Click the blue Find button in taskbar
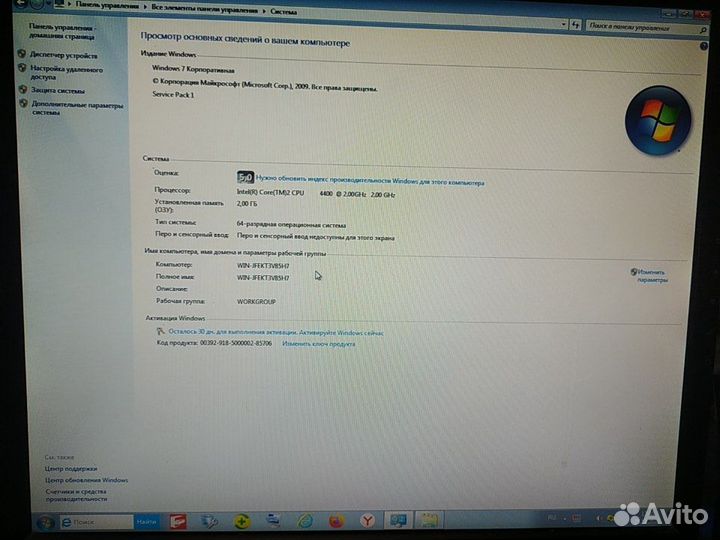 pyautogui.click(x=147, y=521)
